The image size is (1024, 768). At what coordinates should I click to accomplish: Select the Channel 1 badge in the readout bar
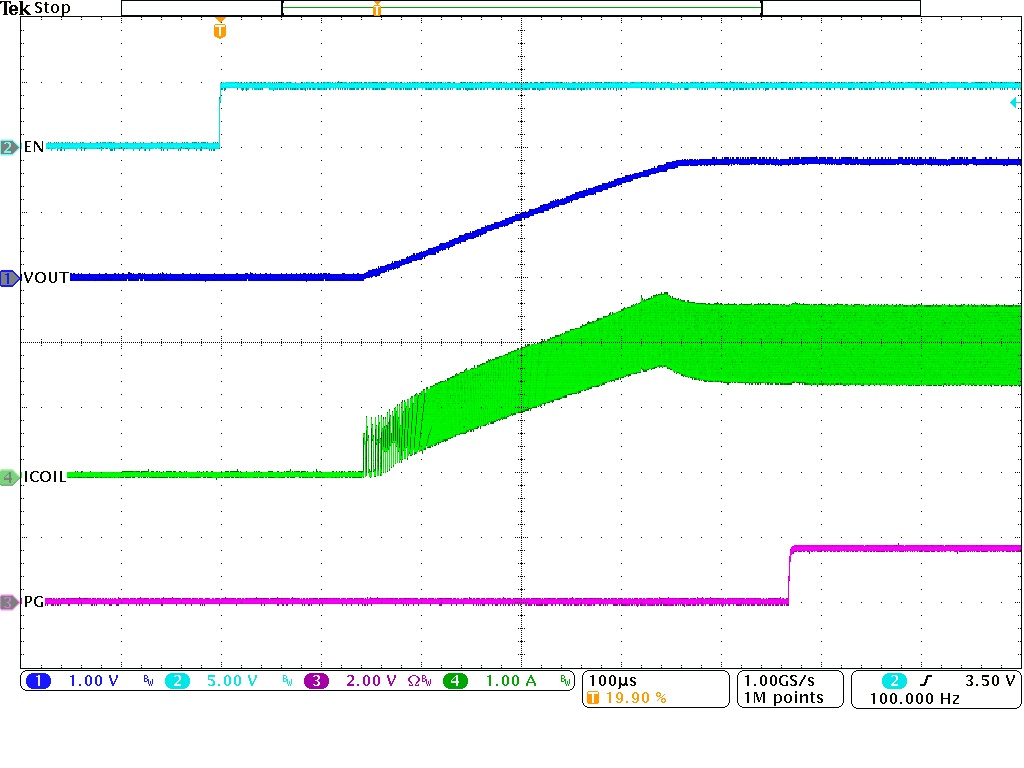38,681
